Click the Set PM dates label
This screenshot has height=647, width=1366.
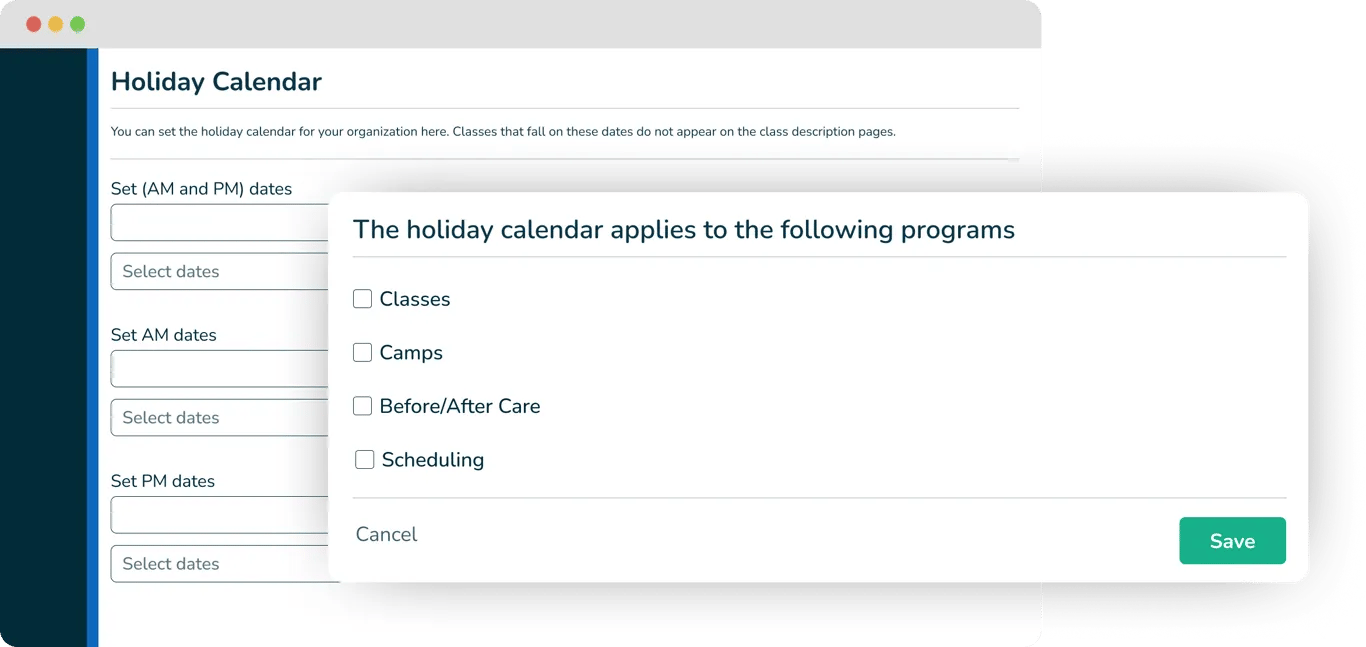point(163,481)
